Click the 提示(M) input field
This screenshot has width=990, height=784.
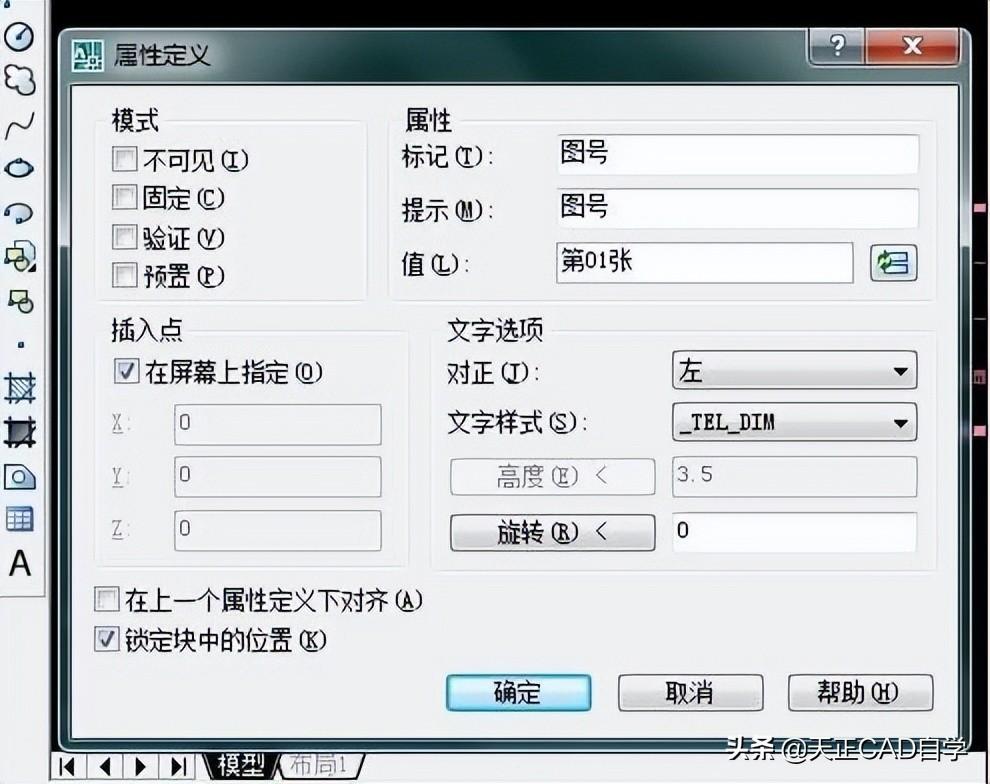tap(737, 208)
